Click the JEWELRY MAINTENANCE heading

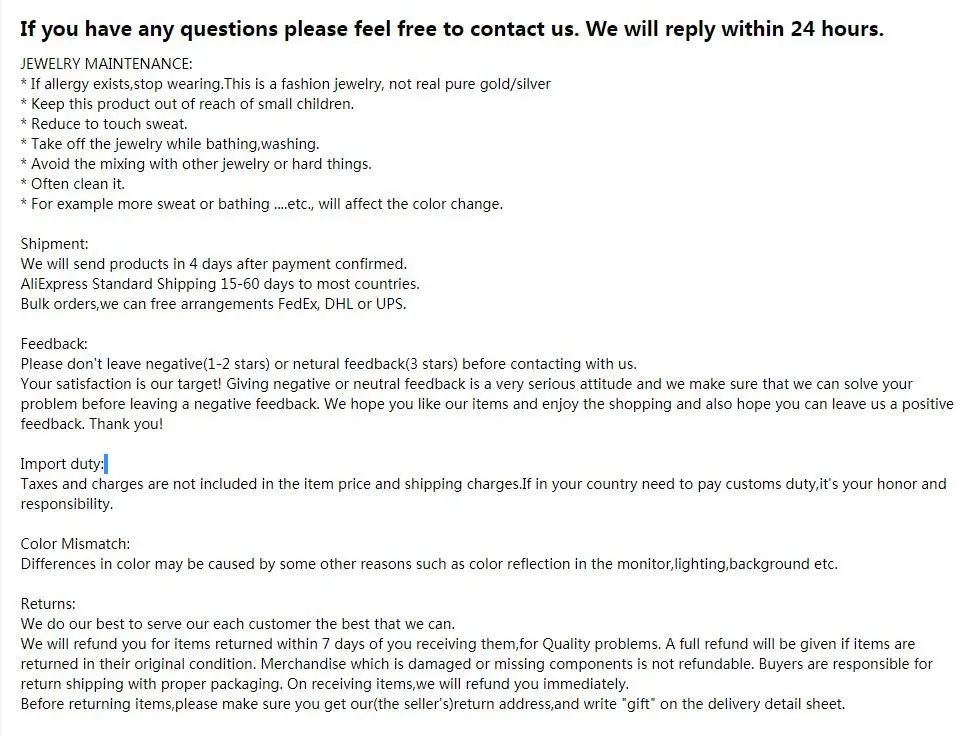click(x=107, y=64)
